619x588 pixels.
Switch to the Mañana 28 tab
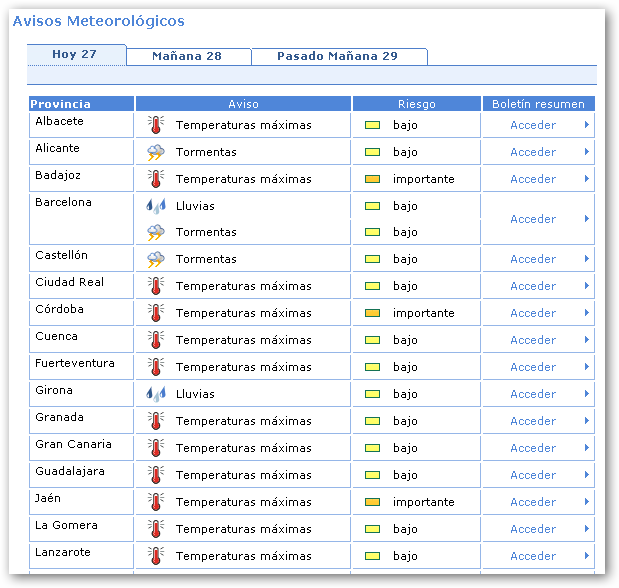187,56
